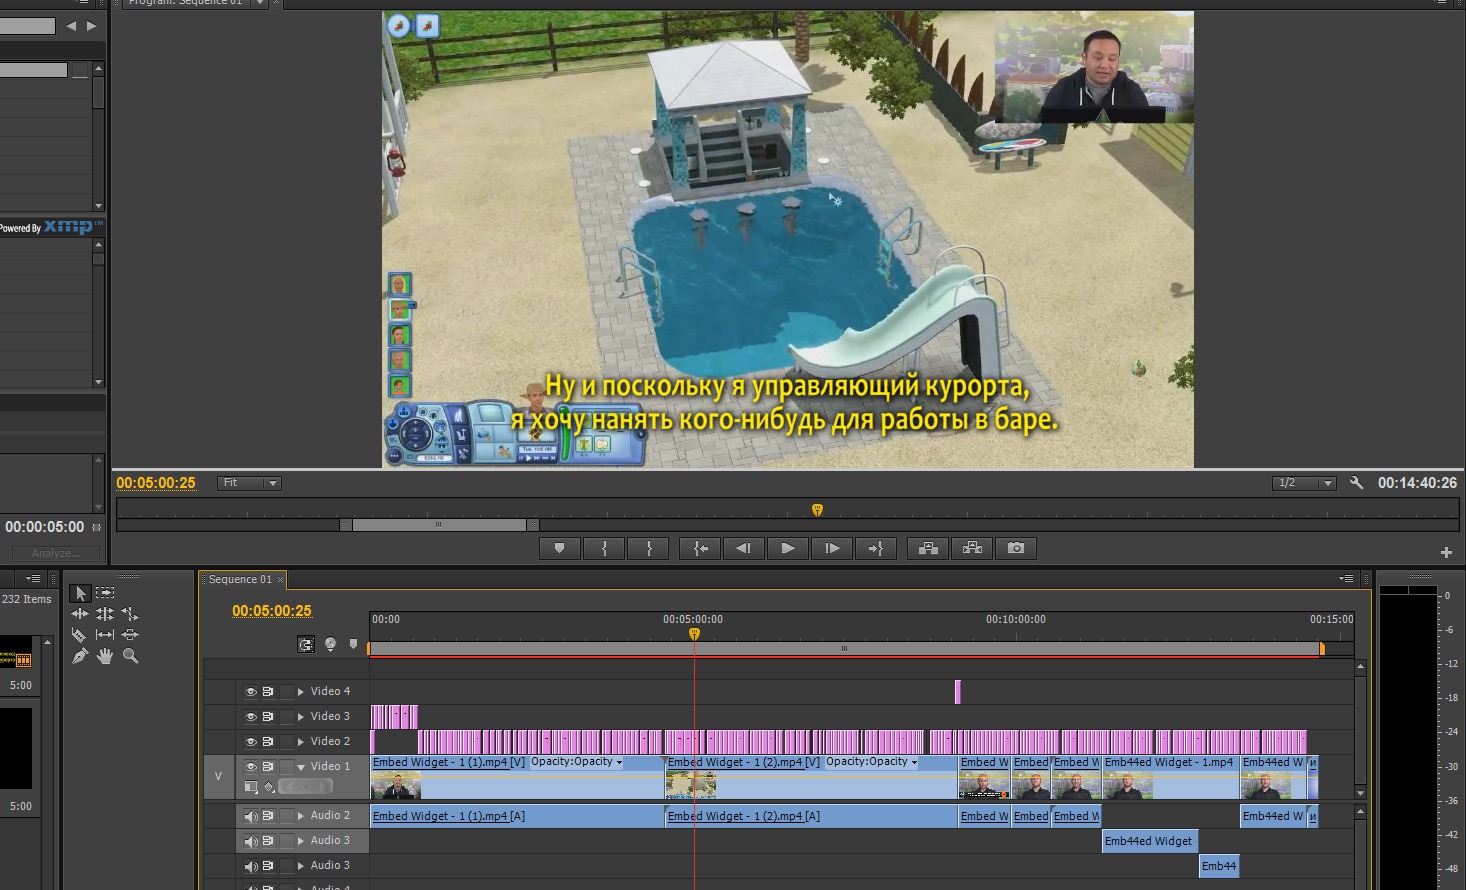The height and width of the screenshot is (890, 1466).
Task: Expand the Video 3 track
Action: [301, 717]
